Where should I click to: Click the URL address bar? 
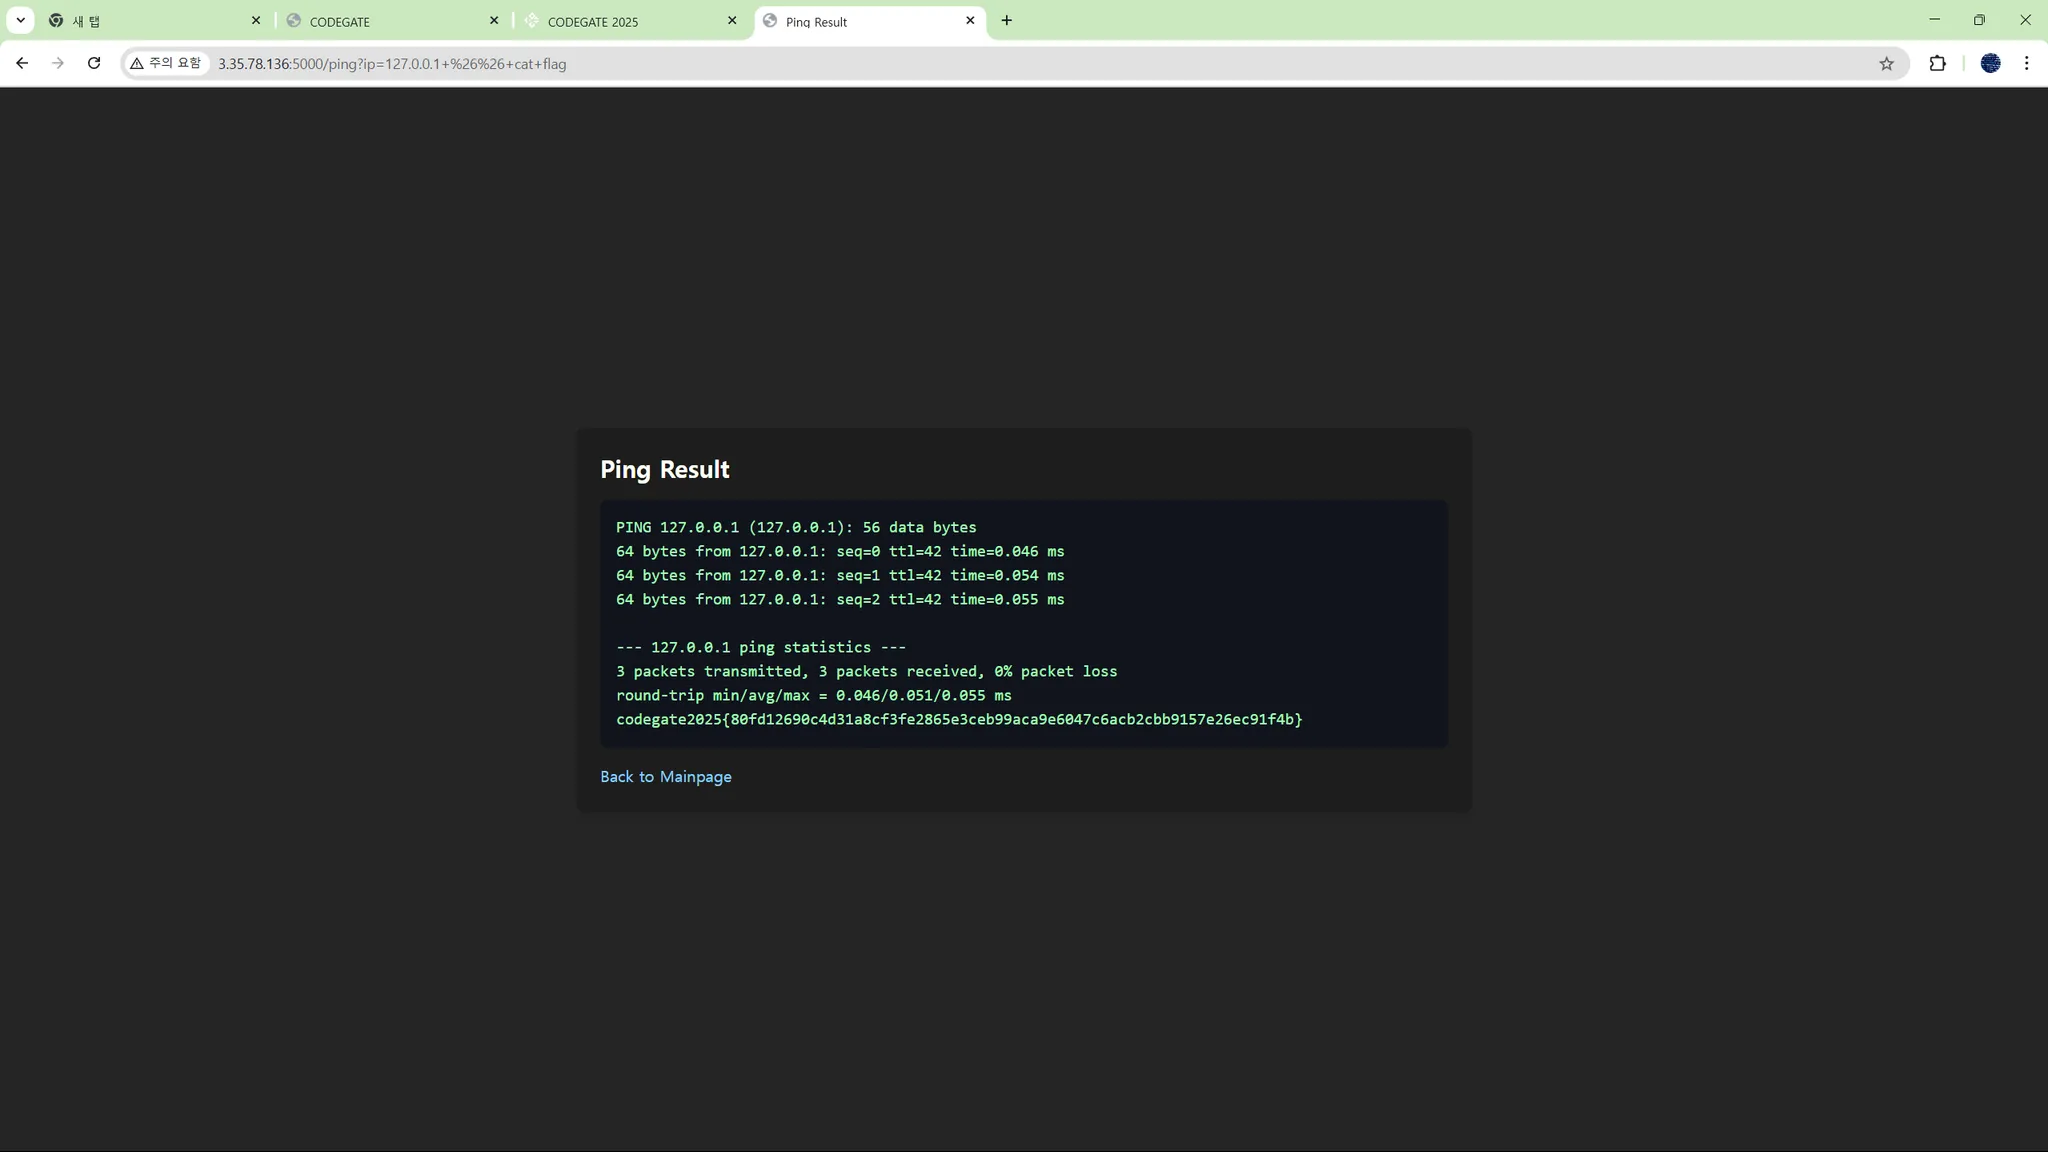point(1000,64)
